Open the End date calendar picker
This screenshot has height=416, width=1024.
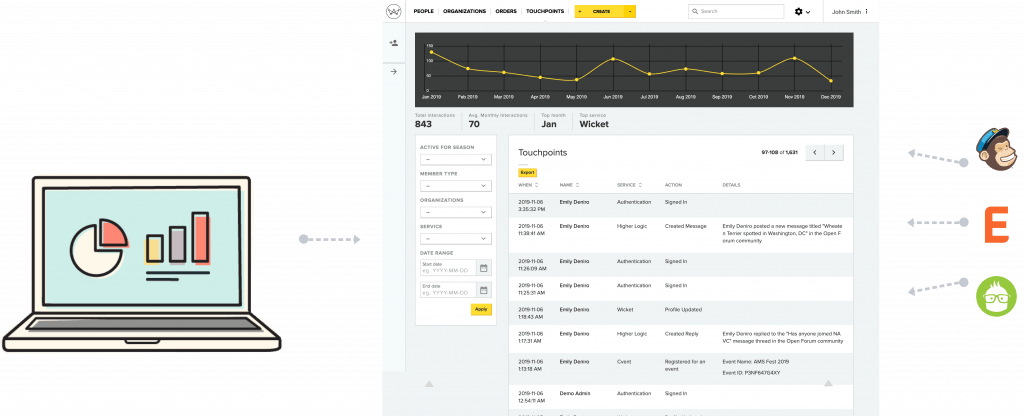(483, 291)
